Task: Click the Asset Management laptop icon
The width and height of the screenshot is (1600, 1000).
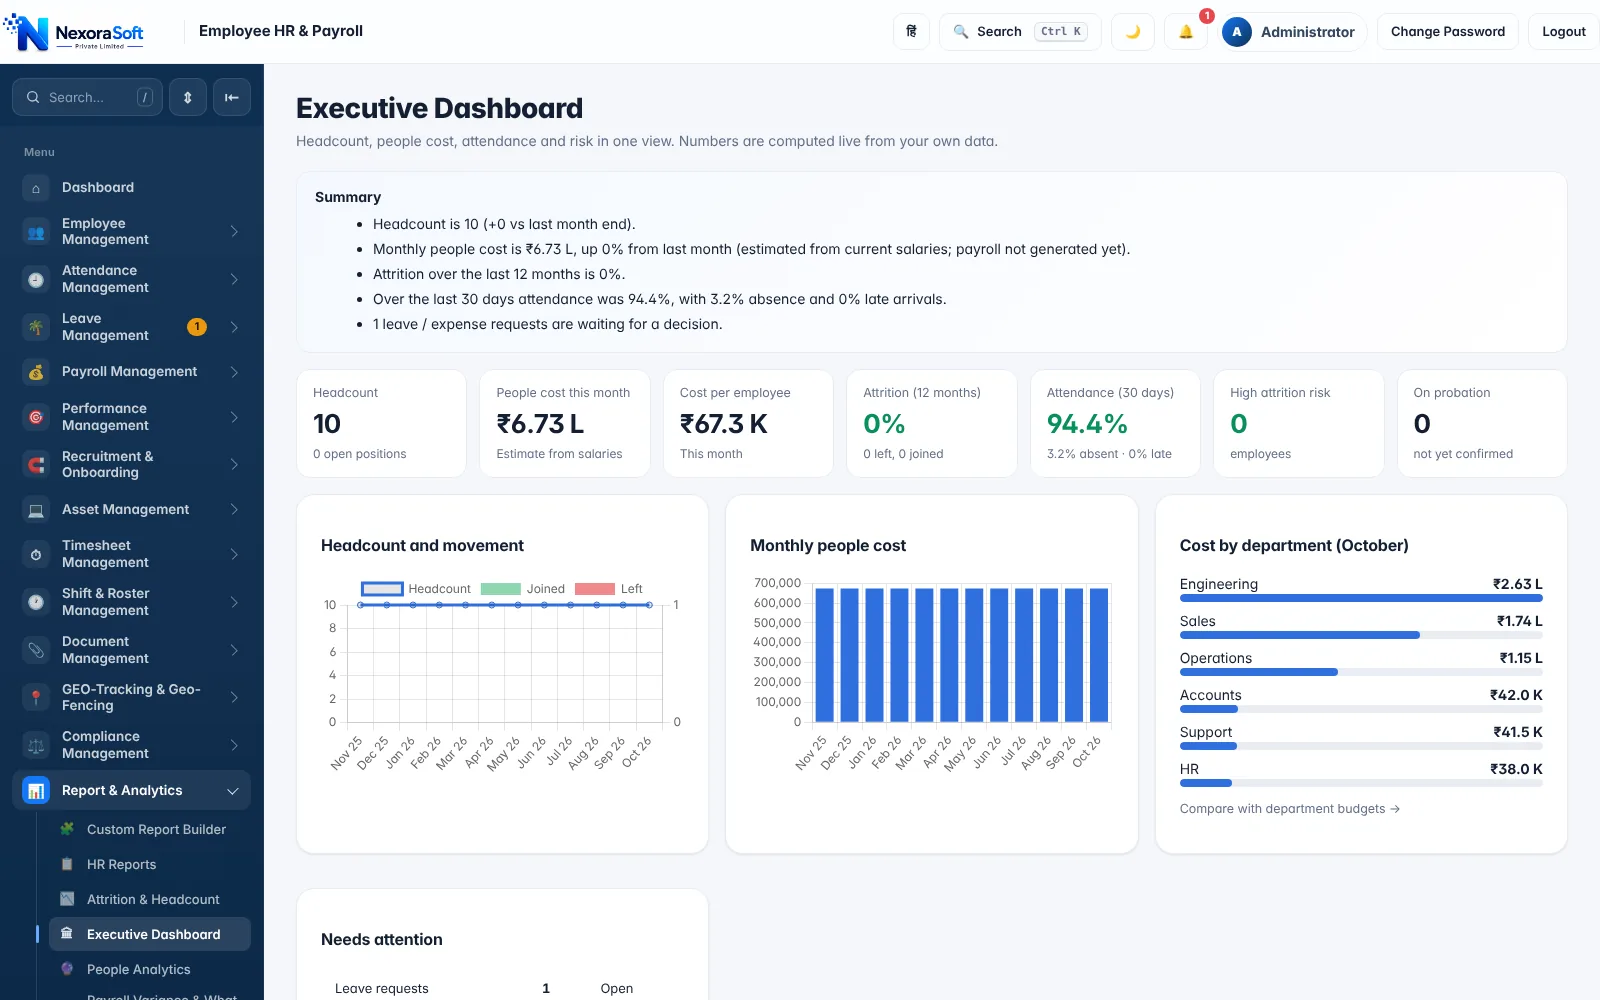Action: tap(36, 510)
